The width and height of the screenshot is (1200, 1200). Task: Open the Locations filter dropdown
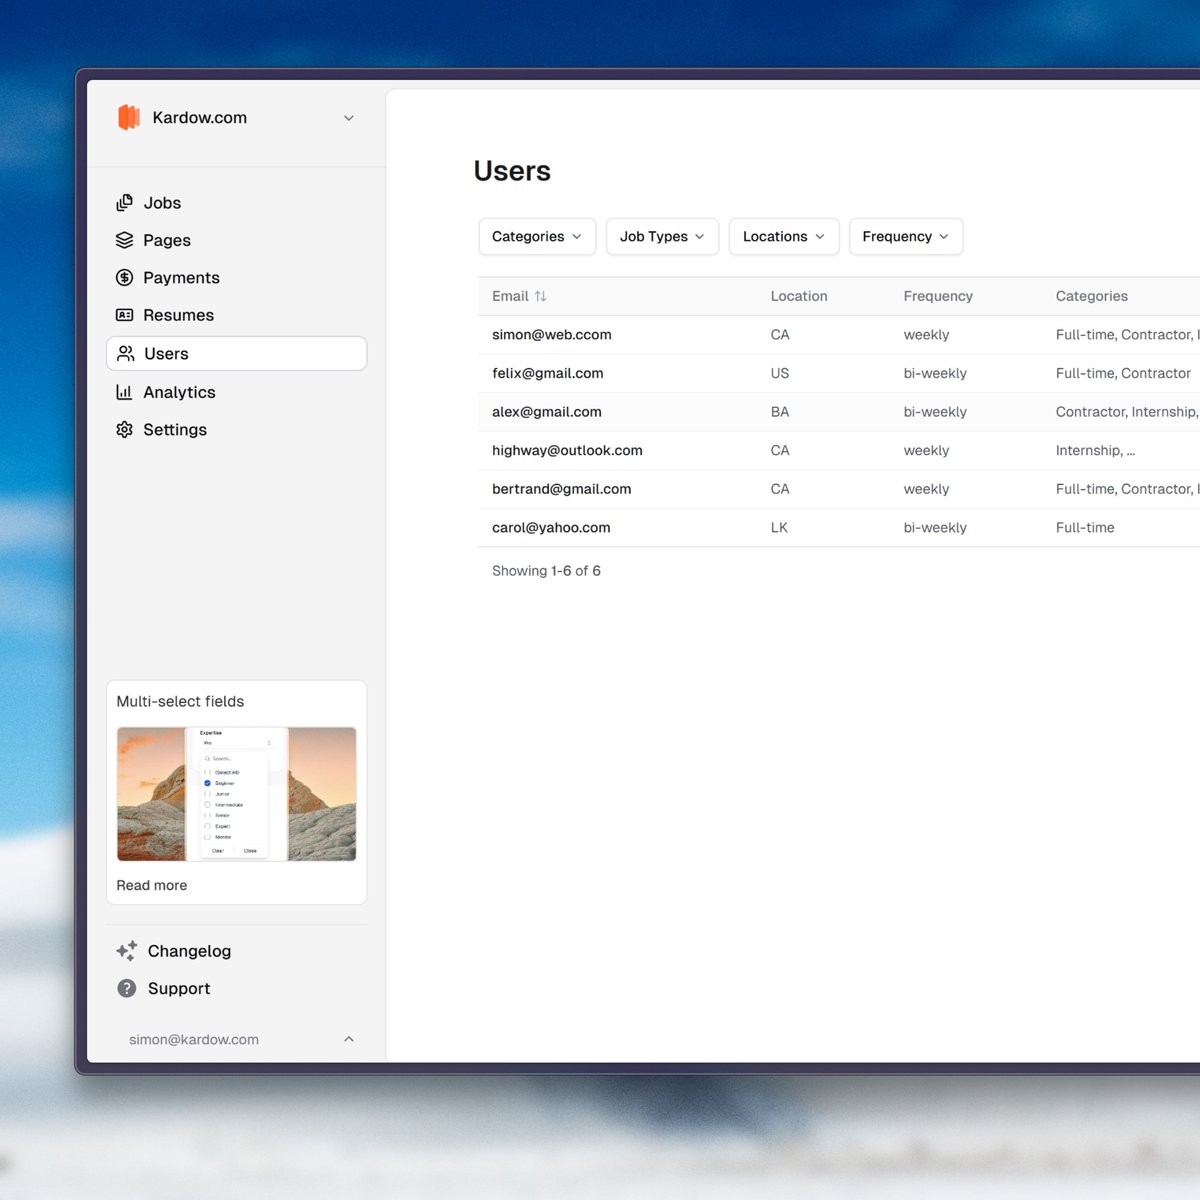coord(784,236)
